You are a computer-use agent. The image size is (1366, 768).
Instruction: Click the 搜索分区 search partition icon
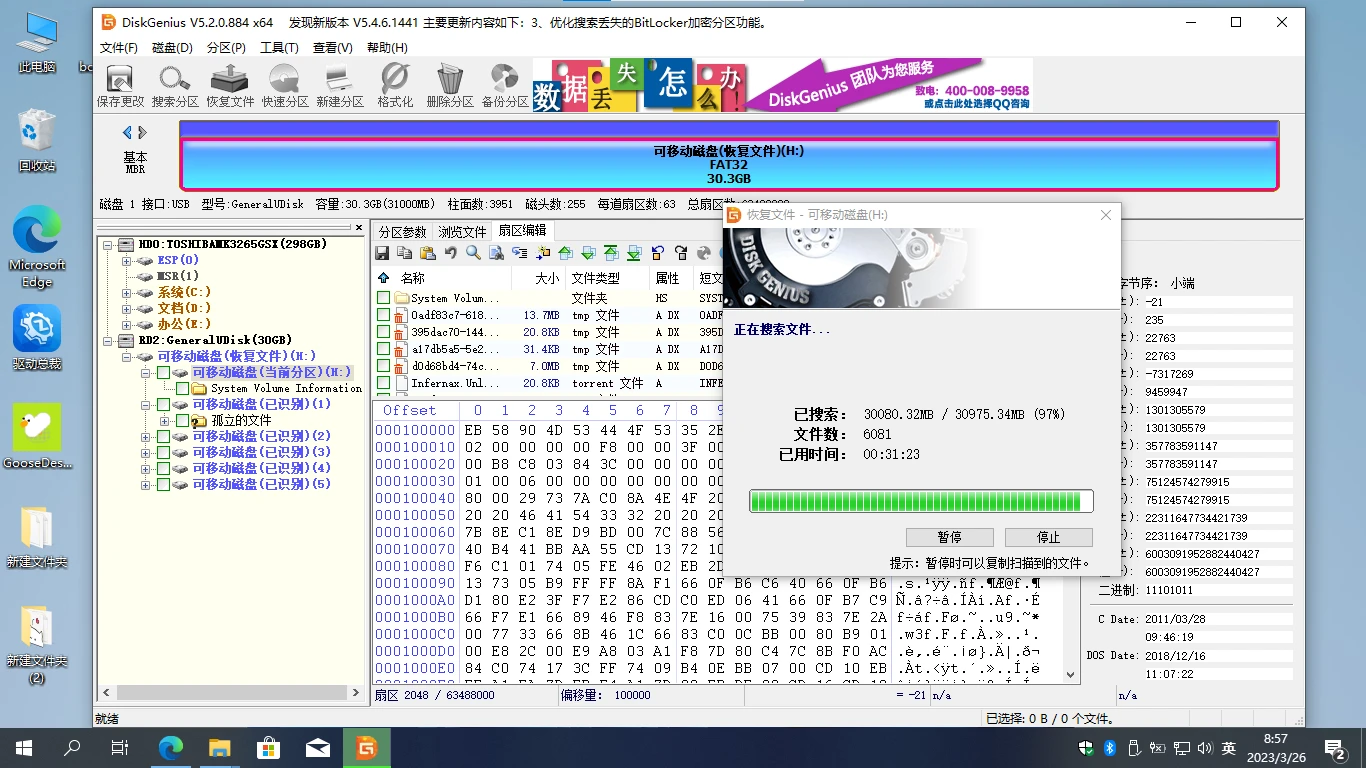coord(175,86)
